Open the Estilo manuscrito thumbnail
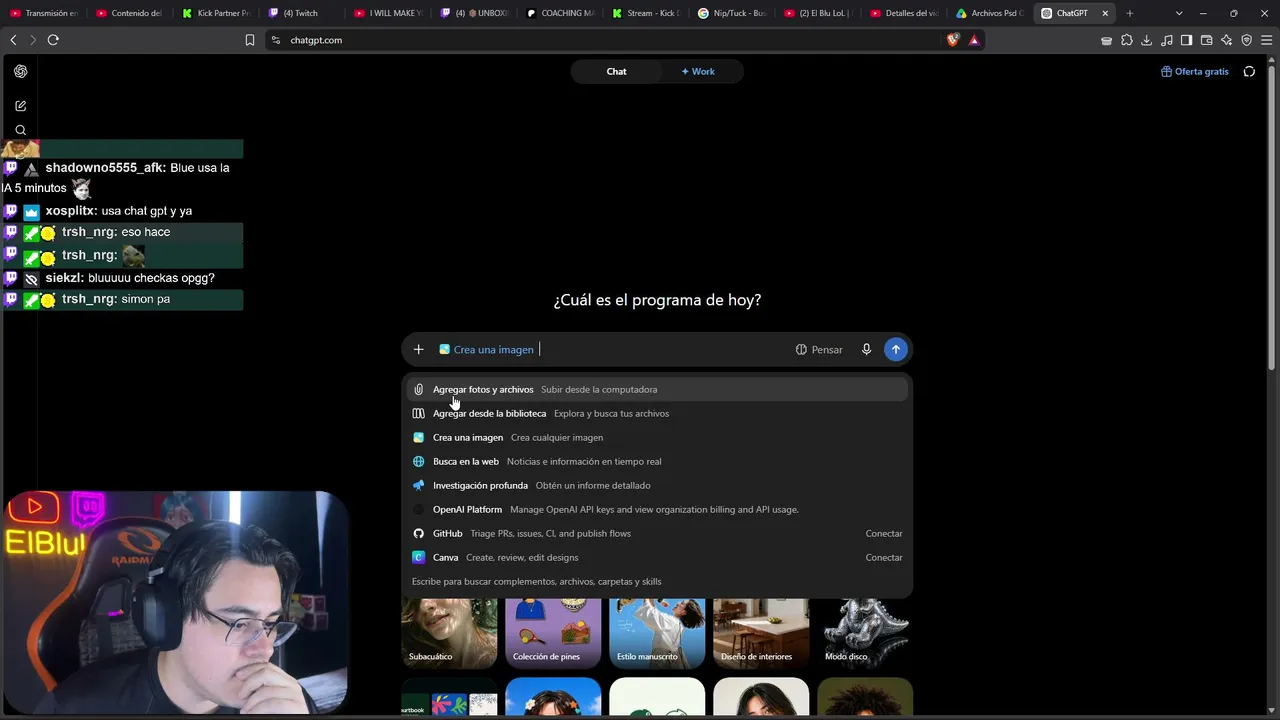 (657, 633)
